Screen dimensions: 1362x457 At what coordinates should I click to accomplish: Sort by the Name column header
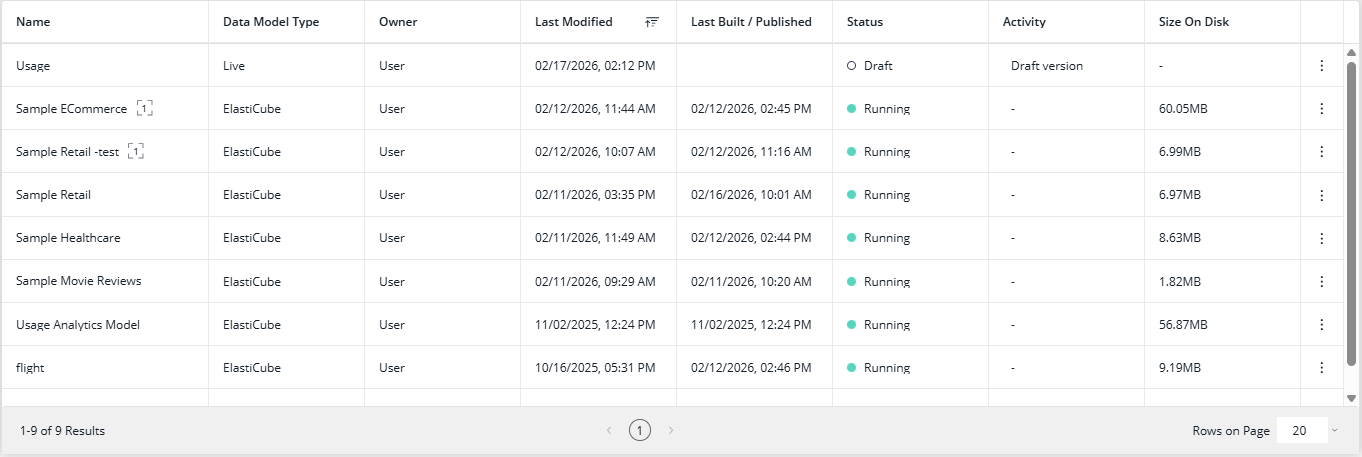coord(33,22)
